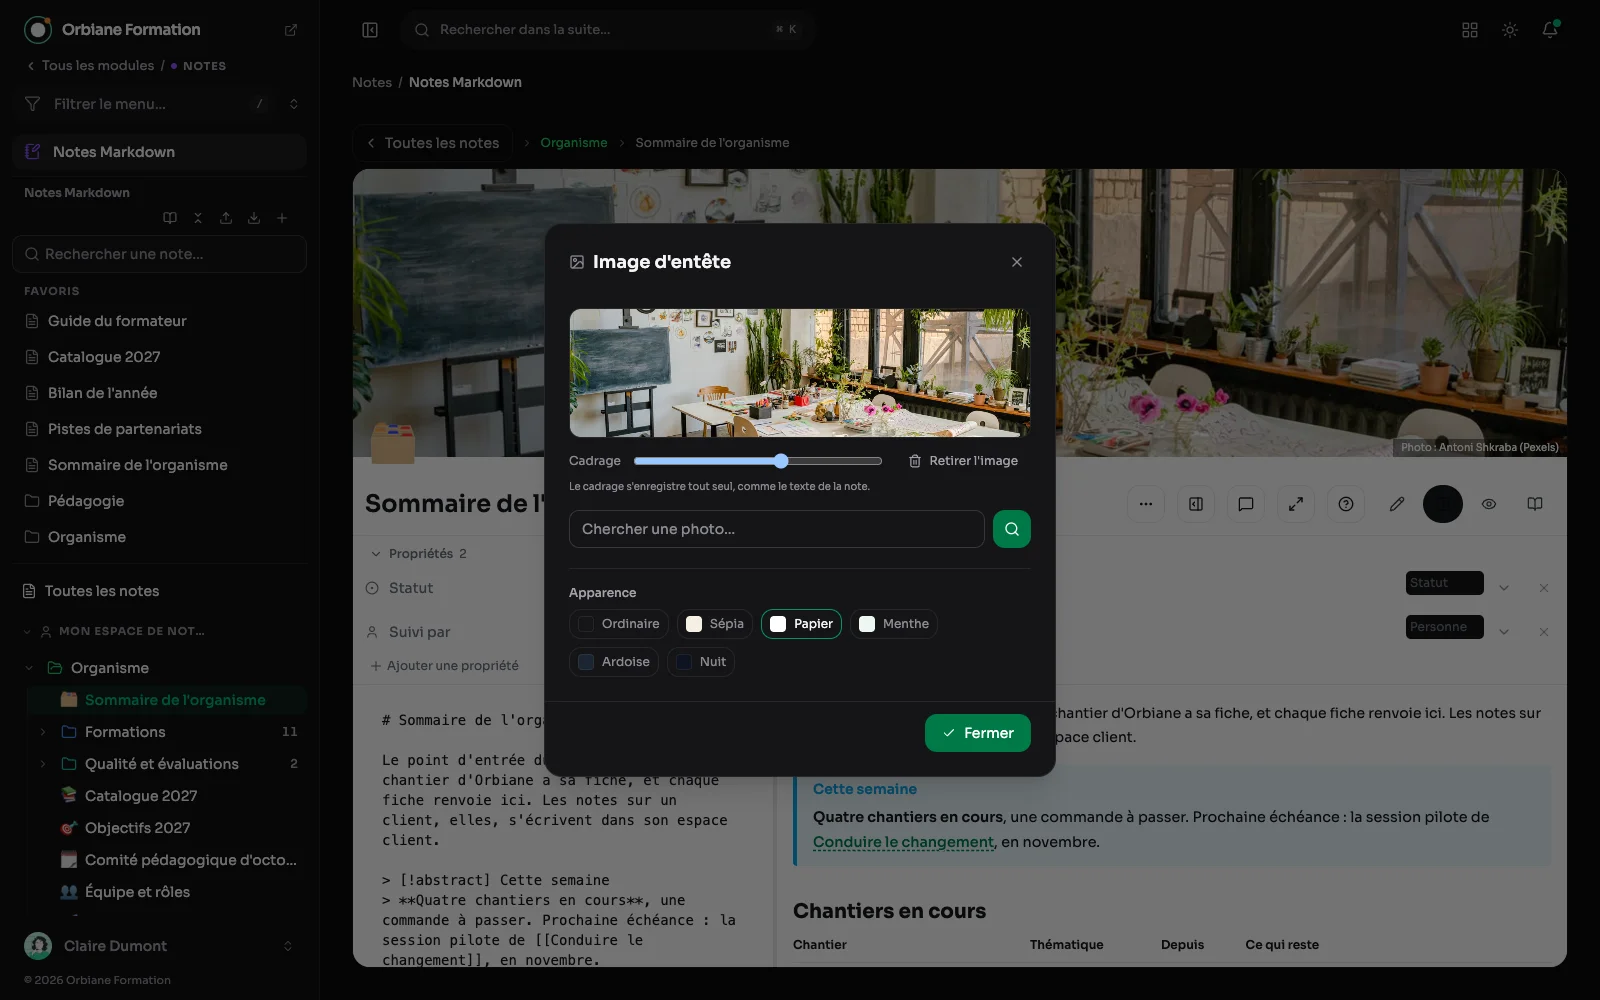Click the fullscreen expand arrows icon
This screenshot has height=1000, width=1600.
tap(1296, 504)
